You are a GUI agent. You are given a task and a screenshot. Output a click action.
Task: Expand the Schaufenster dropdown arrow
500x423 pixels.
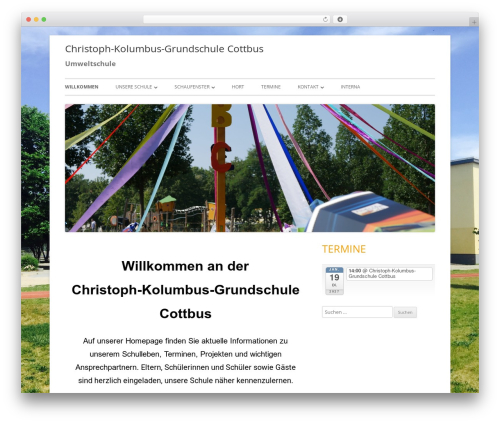click(213, 87)
